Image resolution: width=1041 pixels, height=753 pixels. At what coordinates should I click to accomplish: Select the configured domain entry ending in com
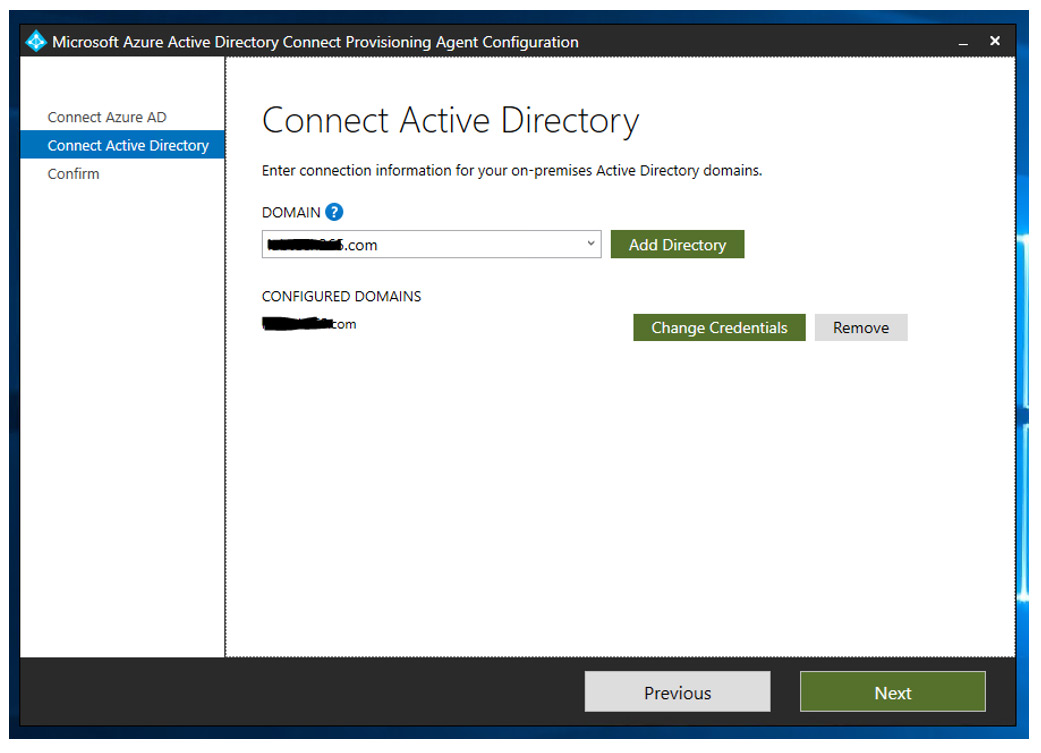pyautogui.click(x=309, y=324)
